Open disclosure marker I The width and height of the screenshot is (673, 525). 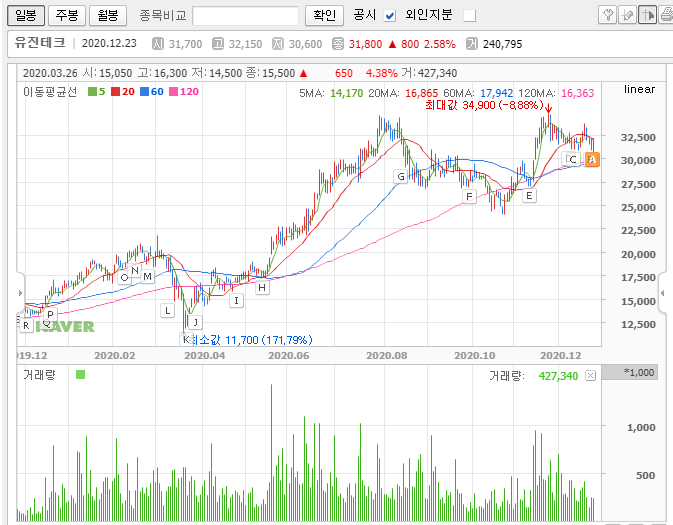pyautogui.click(x=236, y=300)
